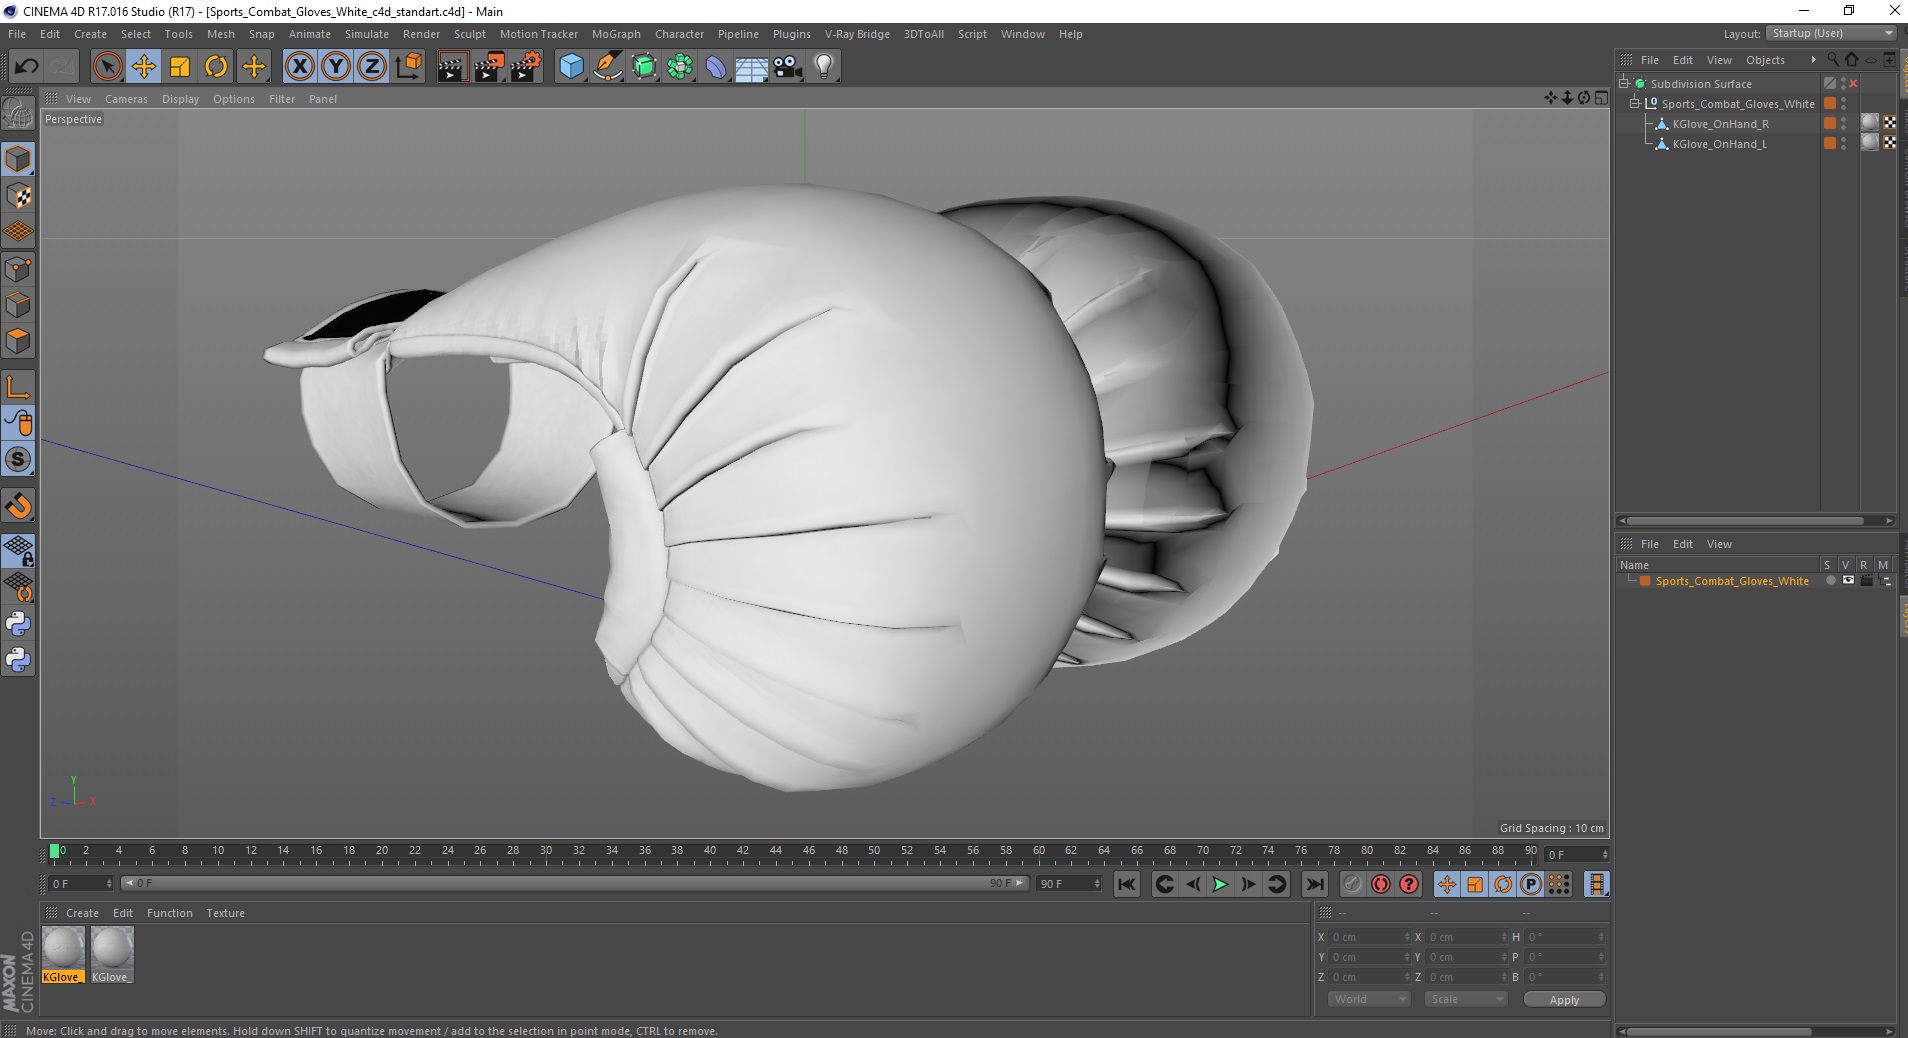This screenshot has width=1908, height=1038.
Task: Select first KGlove material thumbnail
Action: click(x=63, y=955)
